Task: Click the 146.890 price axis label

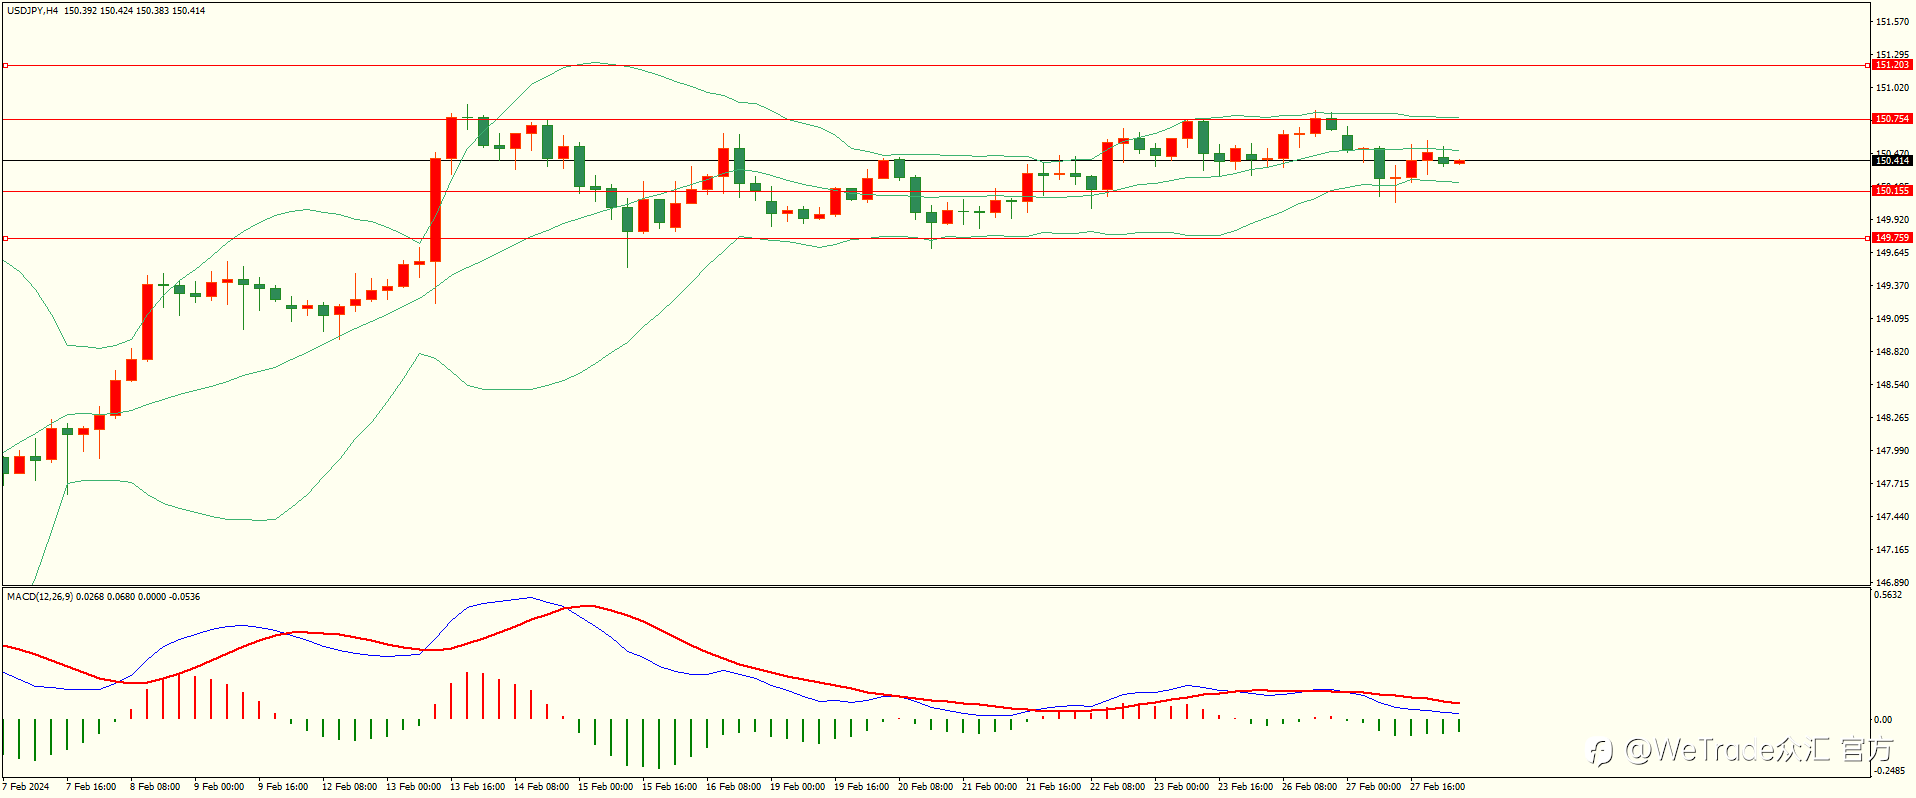Action: point(1892,583)
